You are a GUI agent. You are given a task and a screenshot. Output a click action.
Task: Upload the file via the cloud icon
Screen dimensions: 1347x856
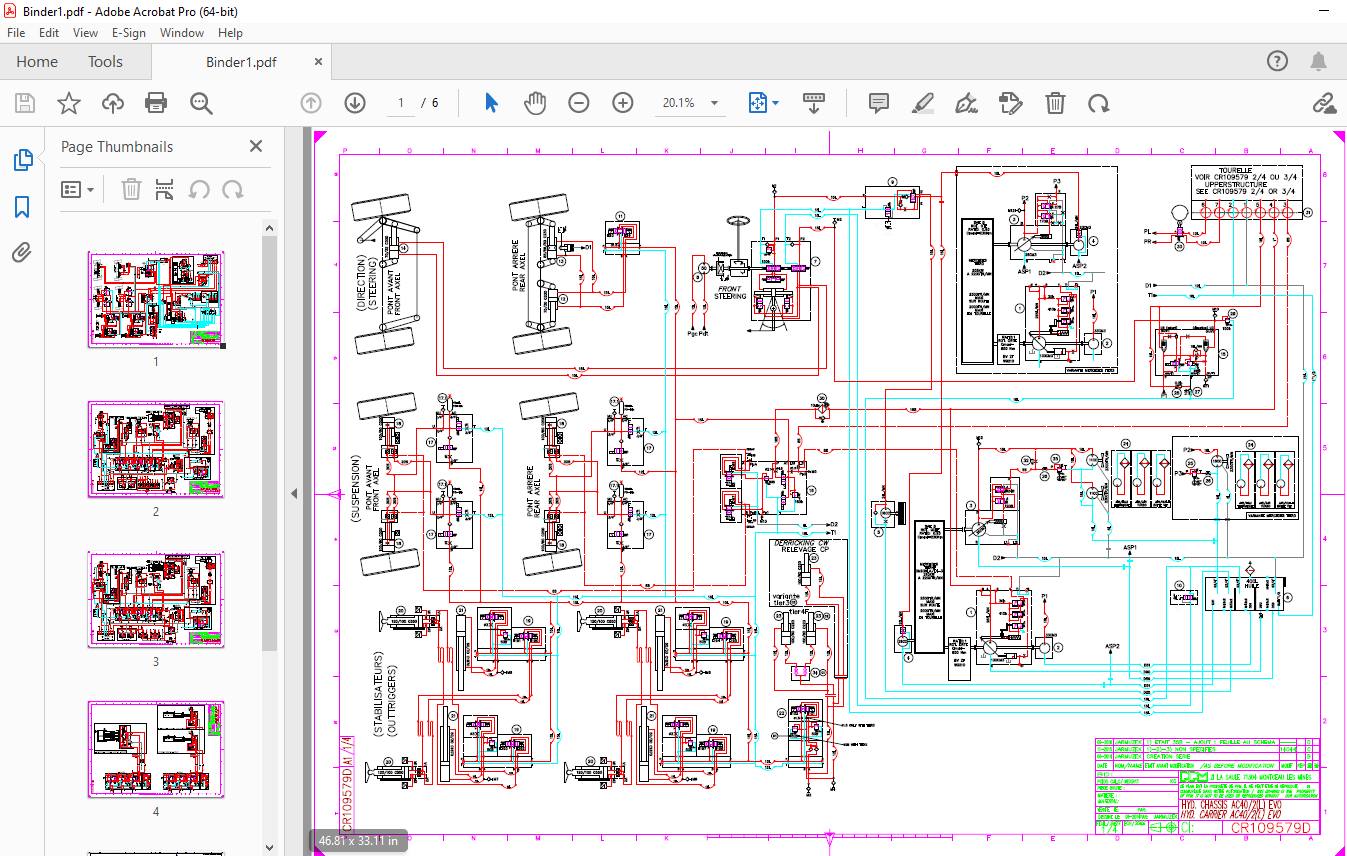[112, 103]
